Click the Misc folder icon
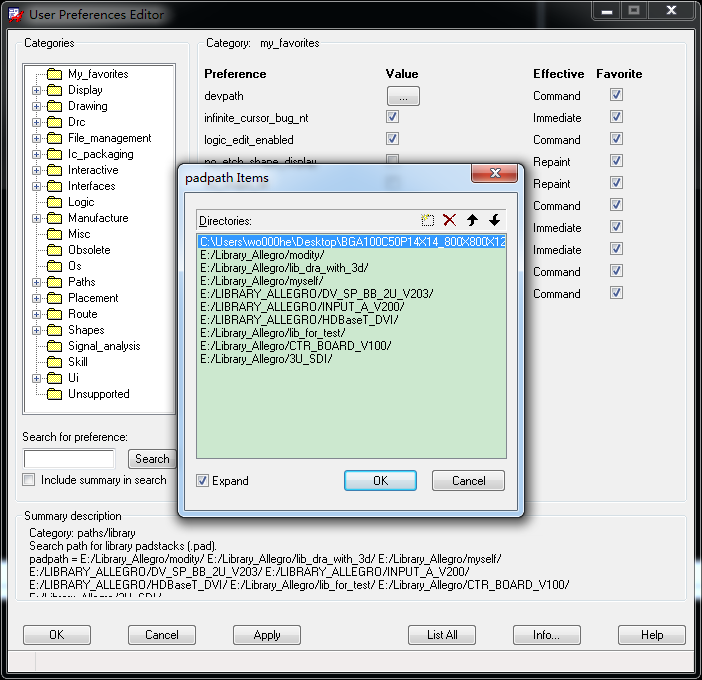Screen dimensions: 702x680 [x=55, y=234]
